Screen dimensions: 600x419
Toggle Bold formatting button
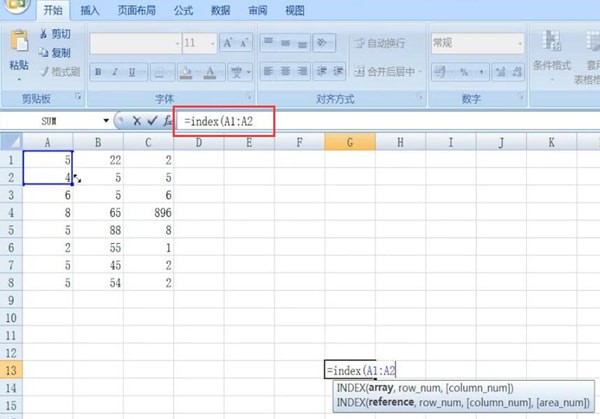click(x=99, y=72)
